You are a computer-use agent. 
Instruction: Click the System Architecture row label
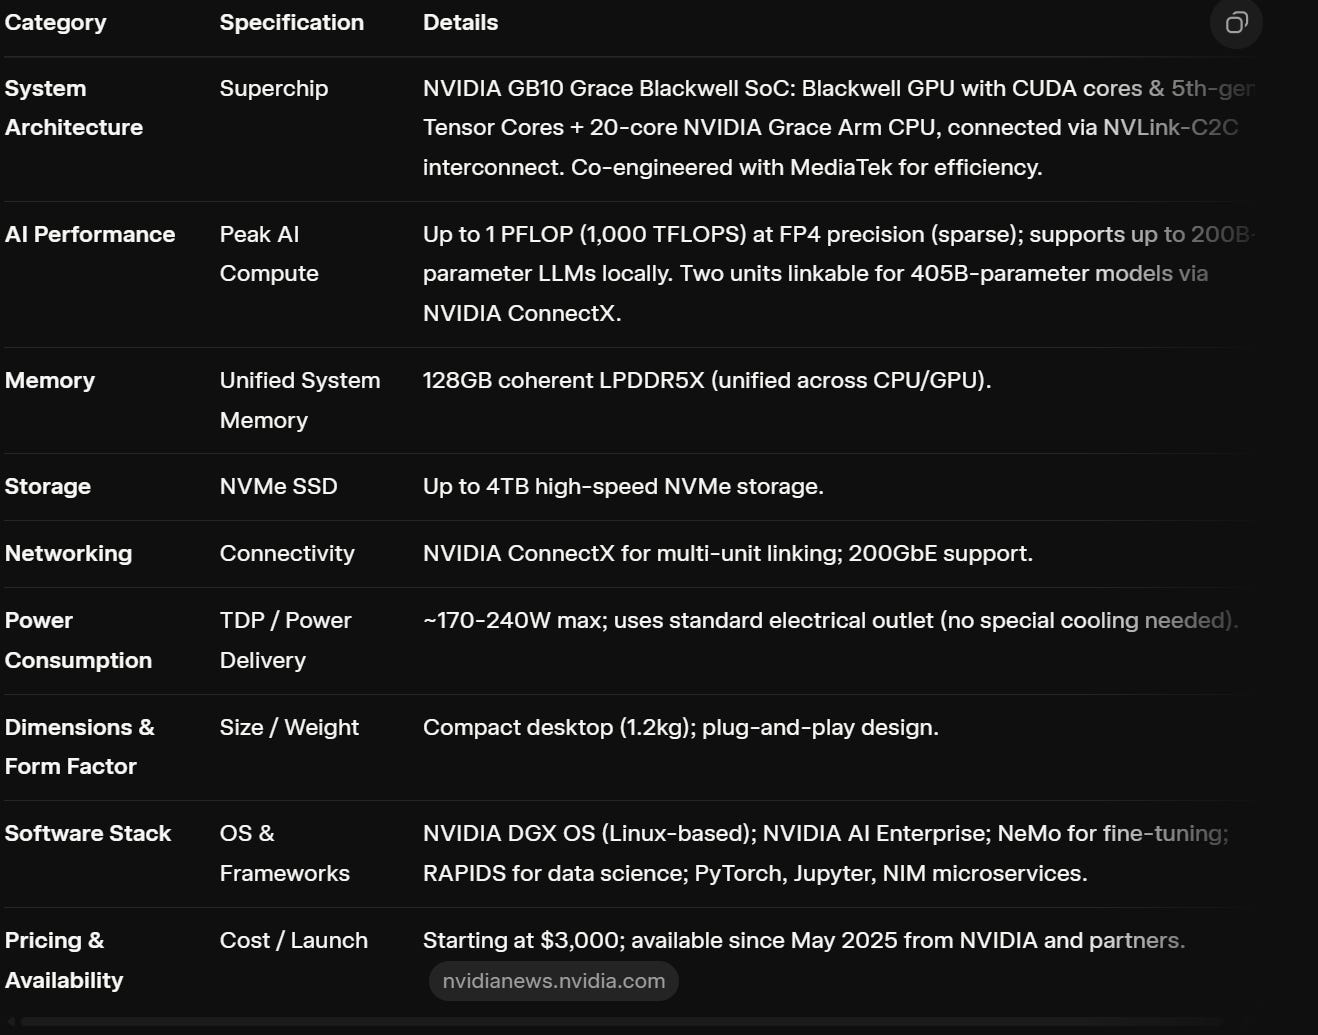[74, 108]
